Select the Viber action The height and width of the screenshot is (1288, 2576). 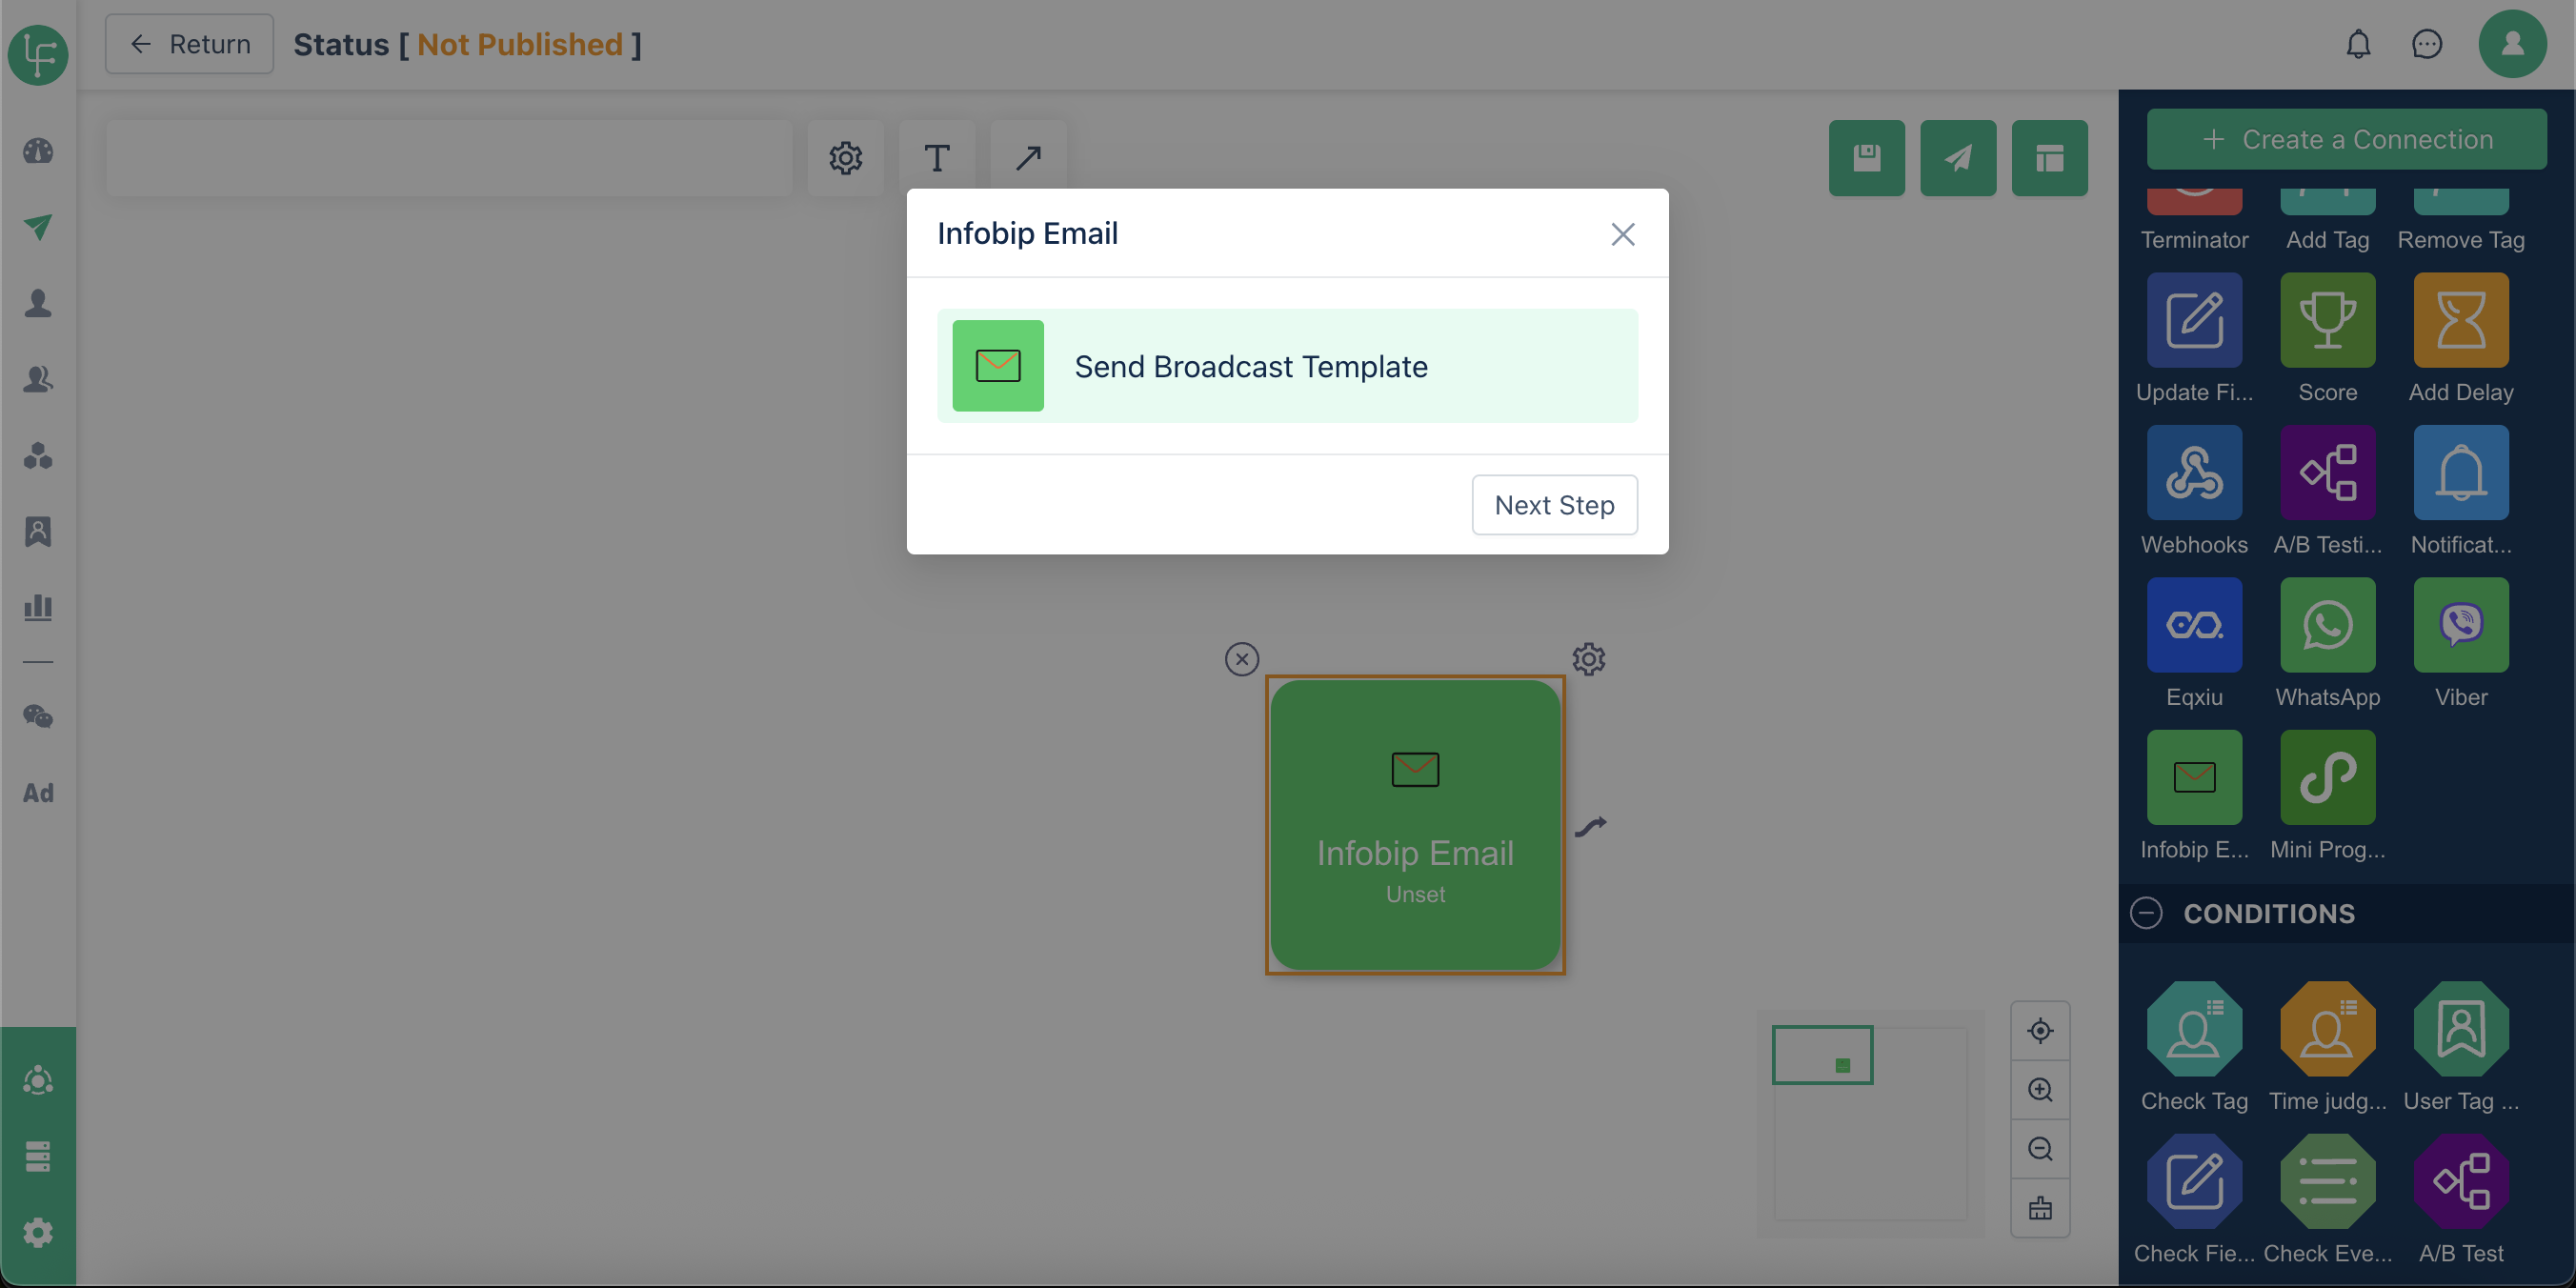pyautogui.click(x=2460, y=625)
